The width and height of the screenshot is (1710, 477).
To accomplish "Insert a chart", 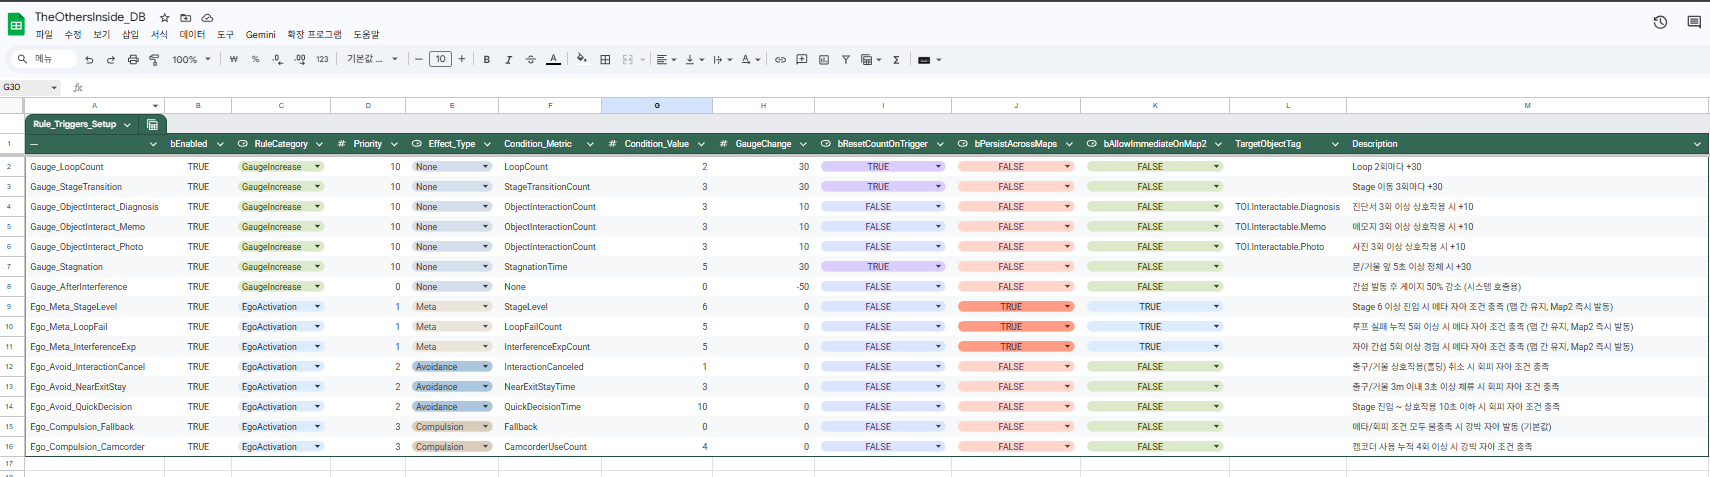I will coord(824,60).
